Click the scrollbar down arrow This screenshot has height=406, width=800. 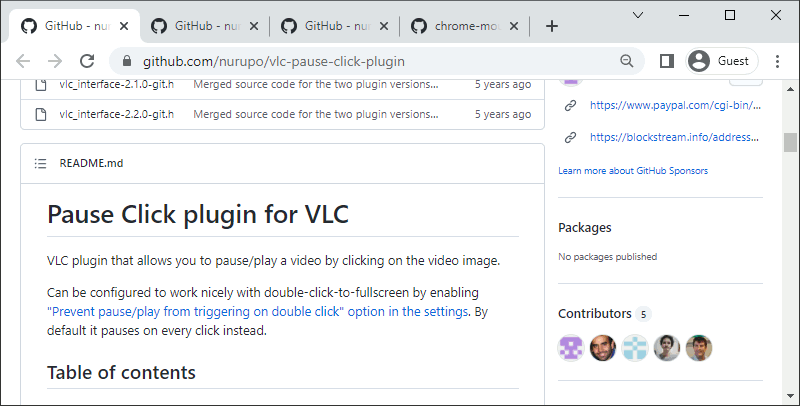790,396
